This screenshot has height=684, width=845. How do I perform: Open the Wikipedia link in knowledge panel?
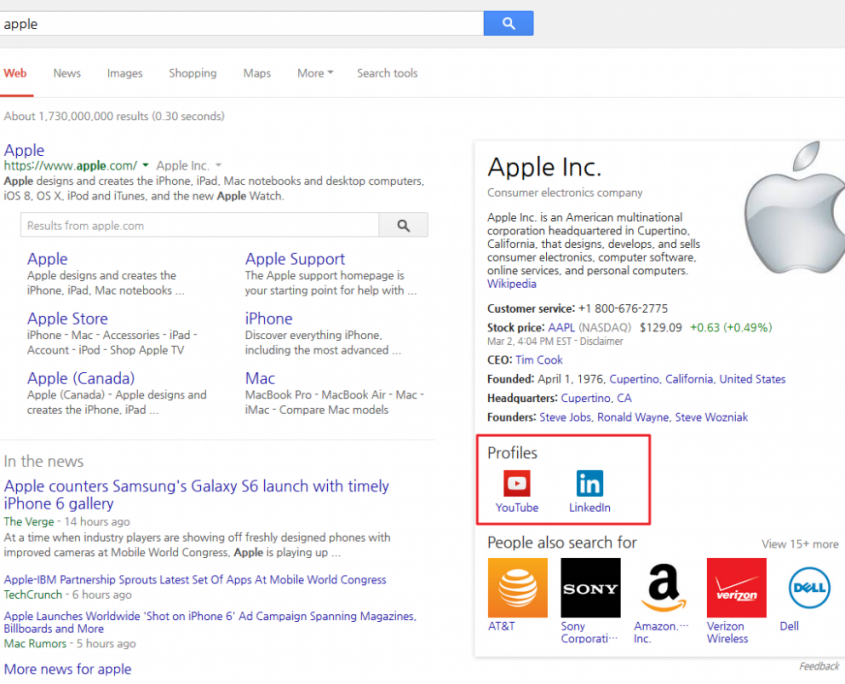point(511,284)
